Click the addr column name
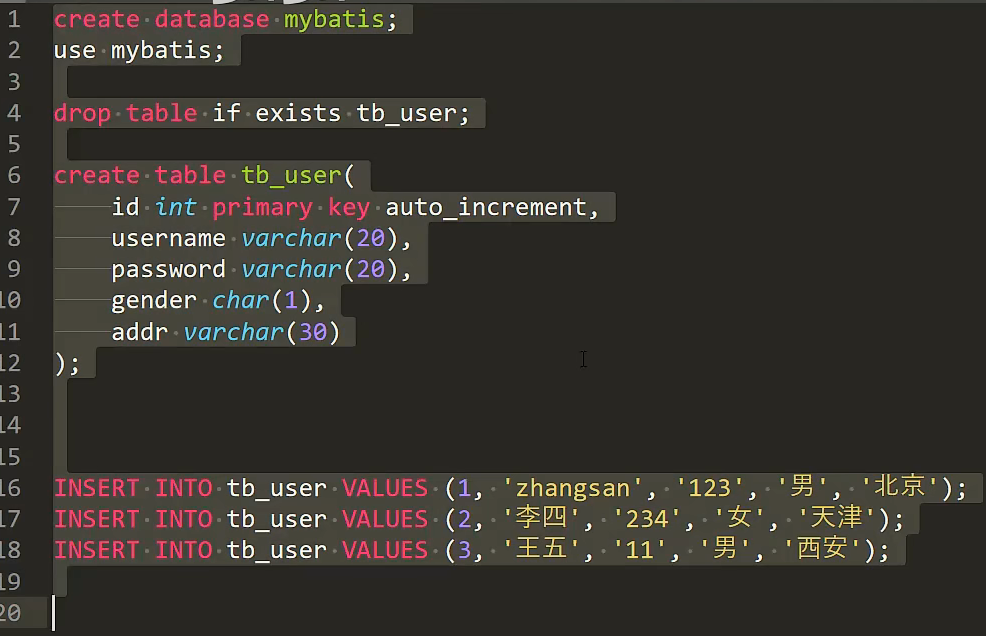The height and width of the screenshot is (636, 986). [139, 332]
